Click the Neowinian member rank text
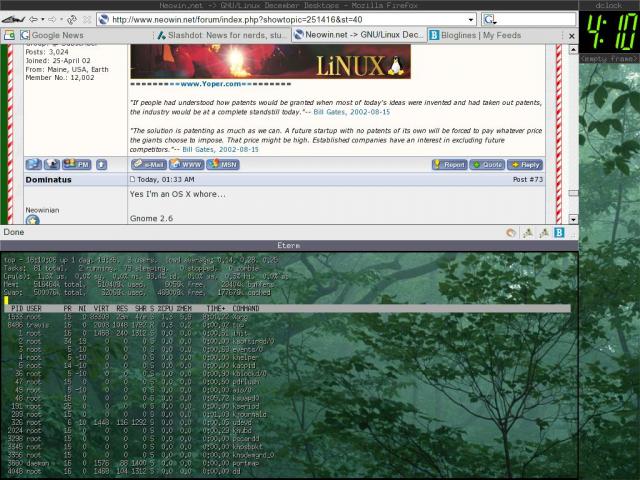 point(42,210)
